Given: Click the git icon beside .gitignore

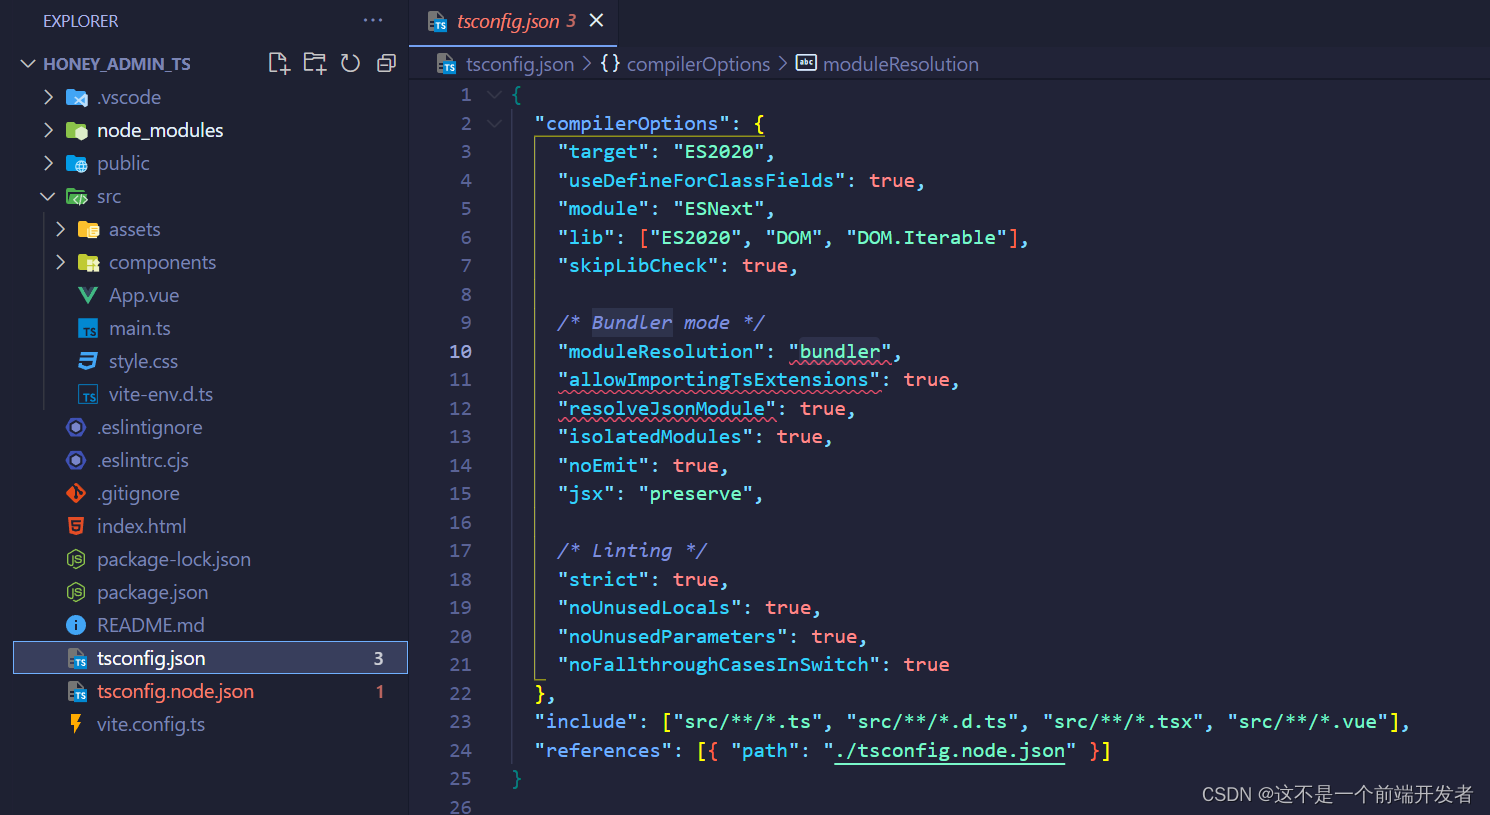Looking at the screenshot, I should pos(76,493).
